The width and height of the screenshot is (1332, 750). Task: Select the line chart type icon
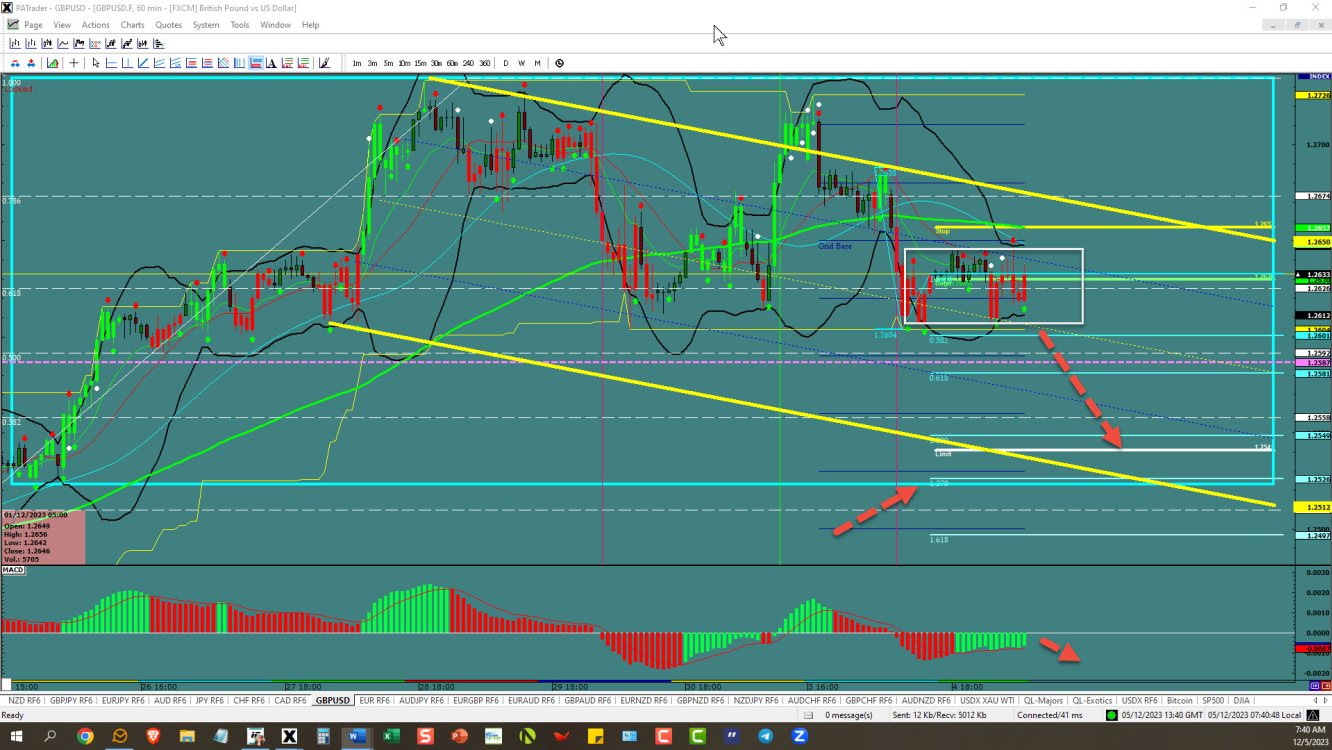pyautogui.click(x=63, y=43)
